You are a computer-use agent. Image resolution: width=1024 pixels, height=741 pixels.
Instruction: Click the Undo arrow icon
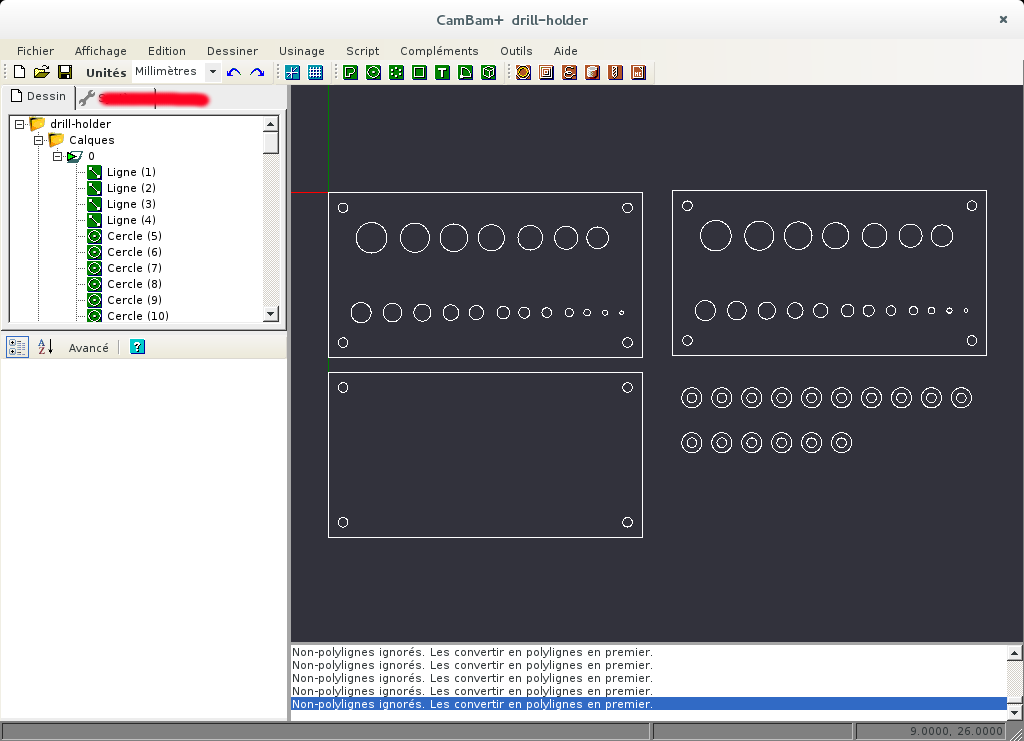(234, 72)
